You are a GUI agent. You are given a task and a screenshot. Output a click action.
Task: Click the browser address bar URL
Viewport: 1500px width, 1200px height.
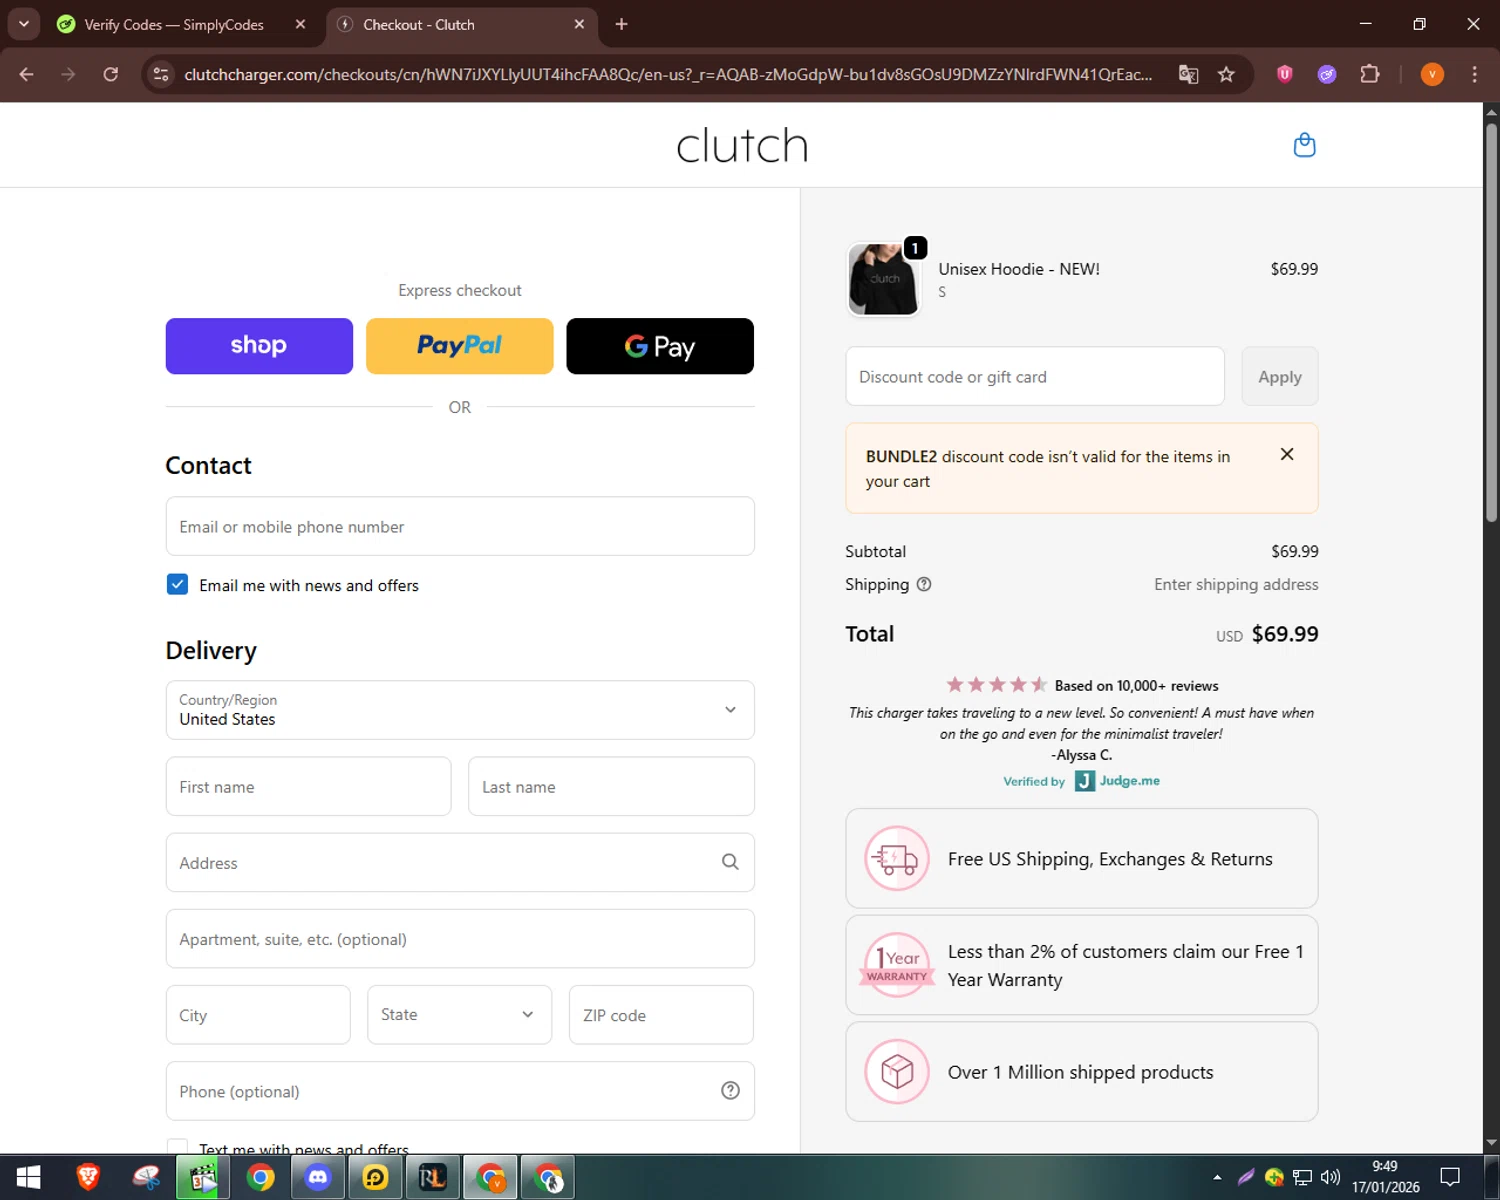click(667, 74)
